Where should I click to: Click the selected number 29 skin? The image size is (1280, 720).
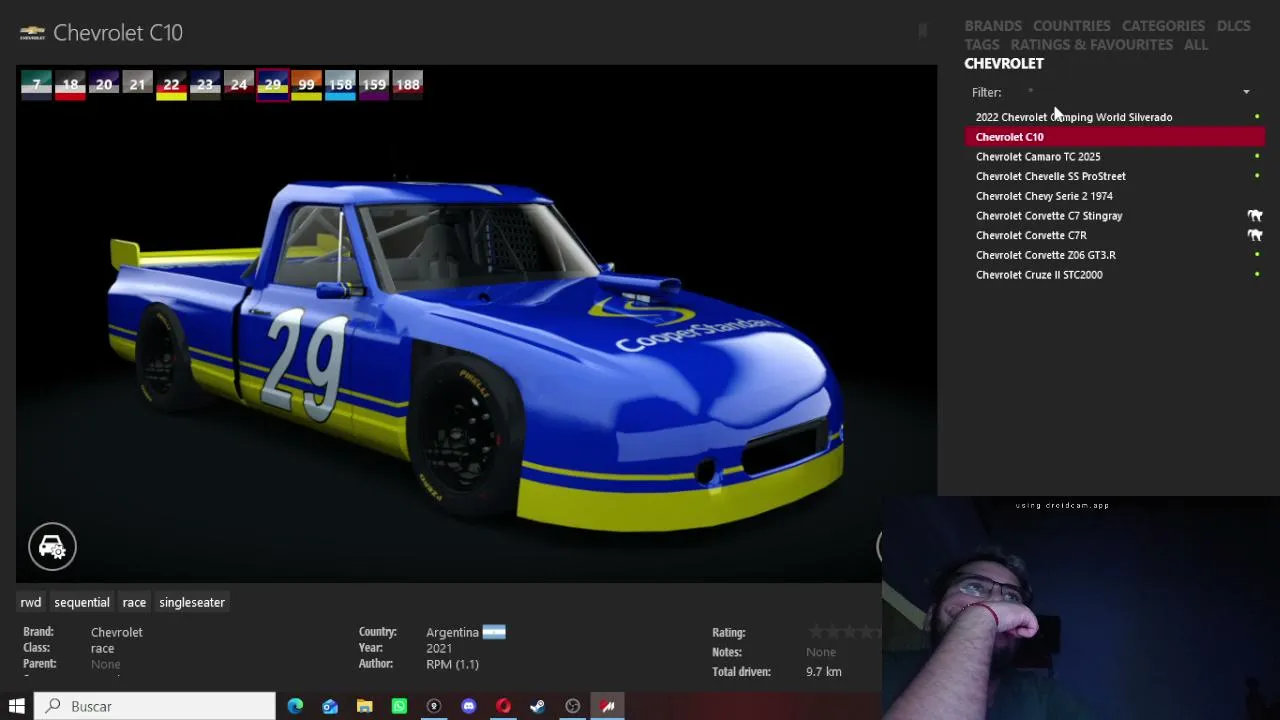click(x=273, y=85)
